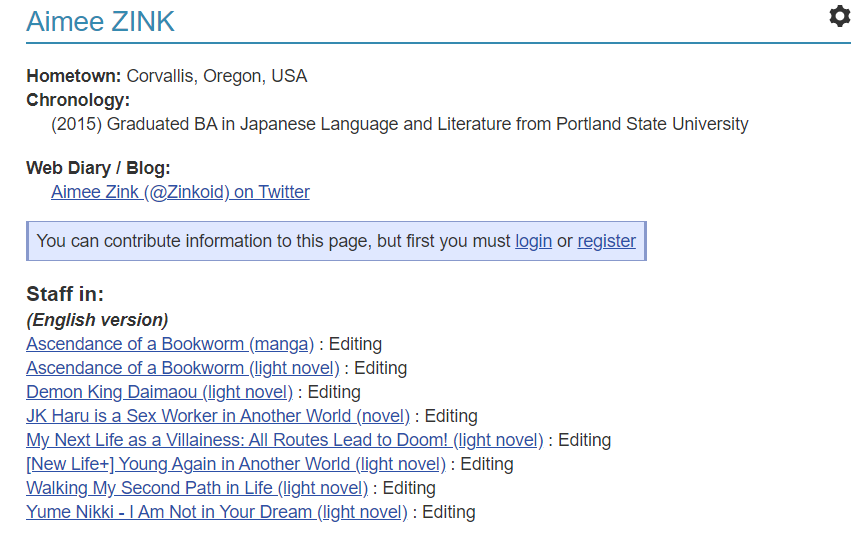Select 'You can contribute information' notice text
Image resolution: width=857 pixels, height=533 pixels.
click(x=336, y=241)
